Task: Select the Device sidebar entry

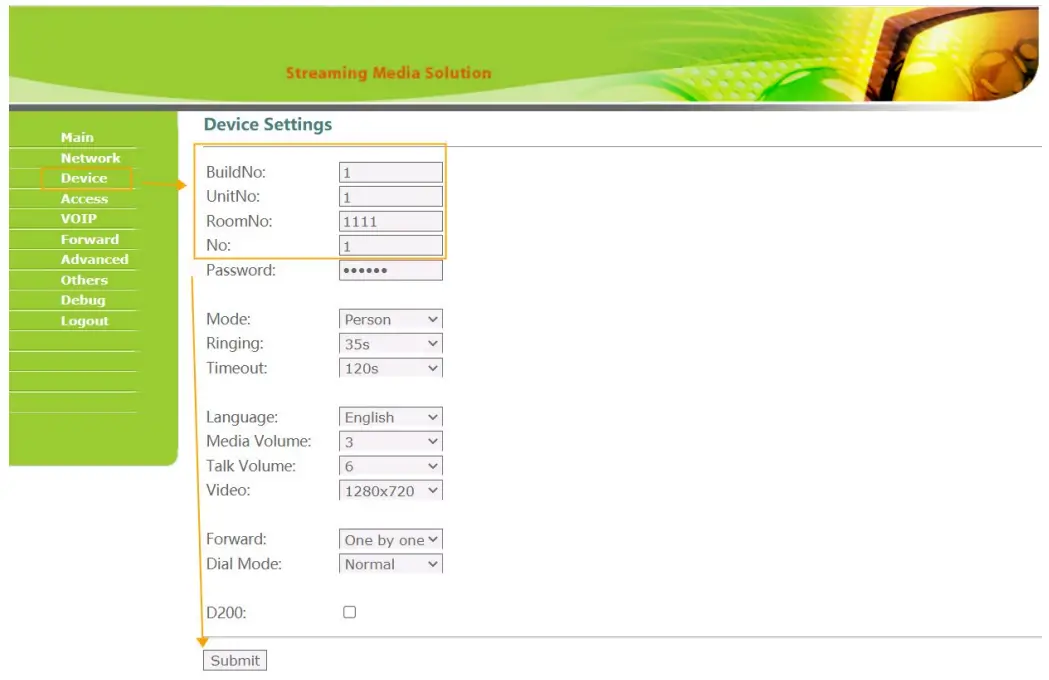Action: 84,178
